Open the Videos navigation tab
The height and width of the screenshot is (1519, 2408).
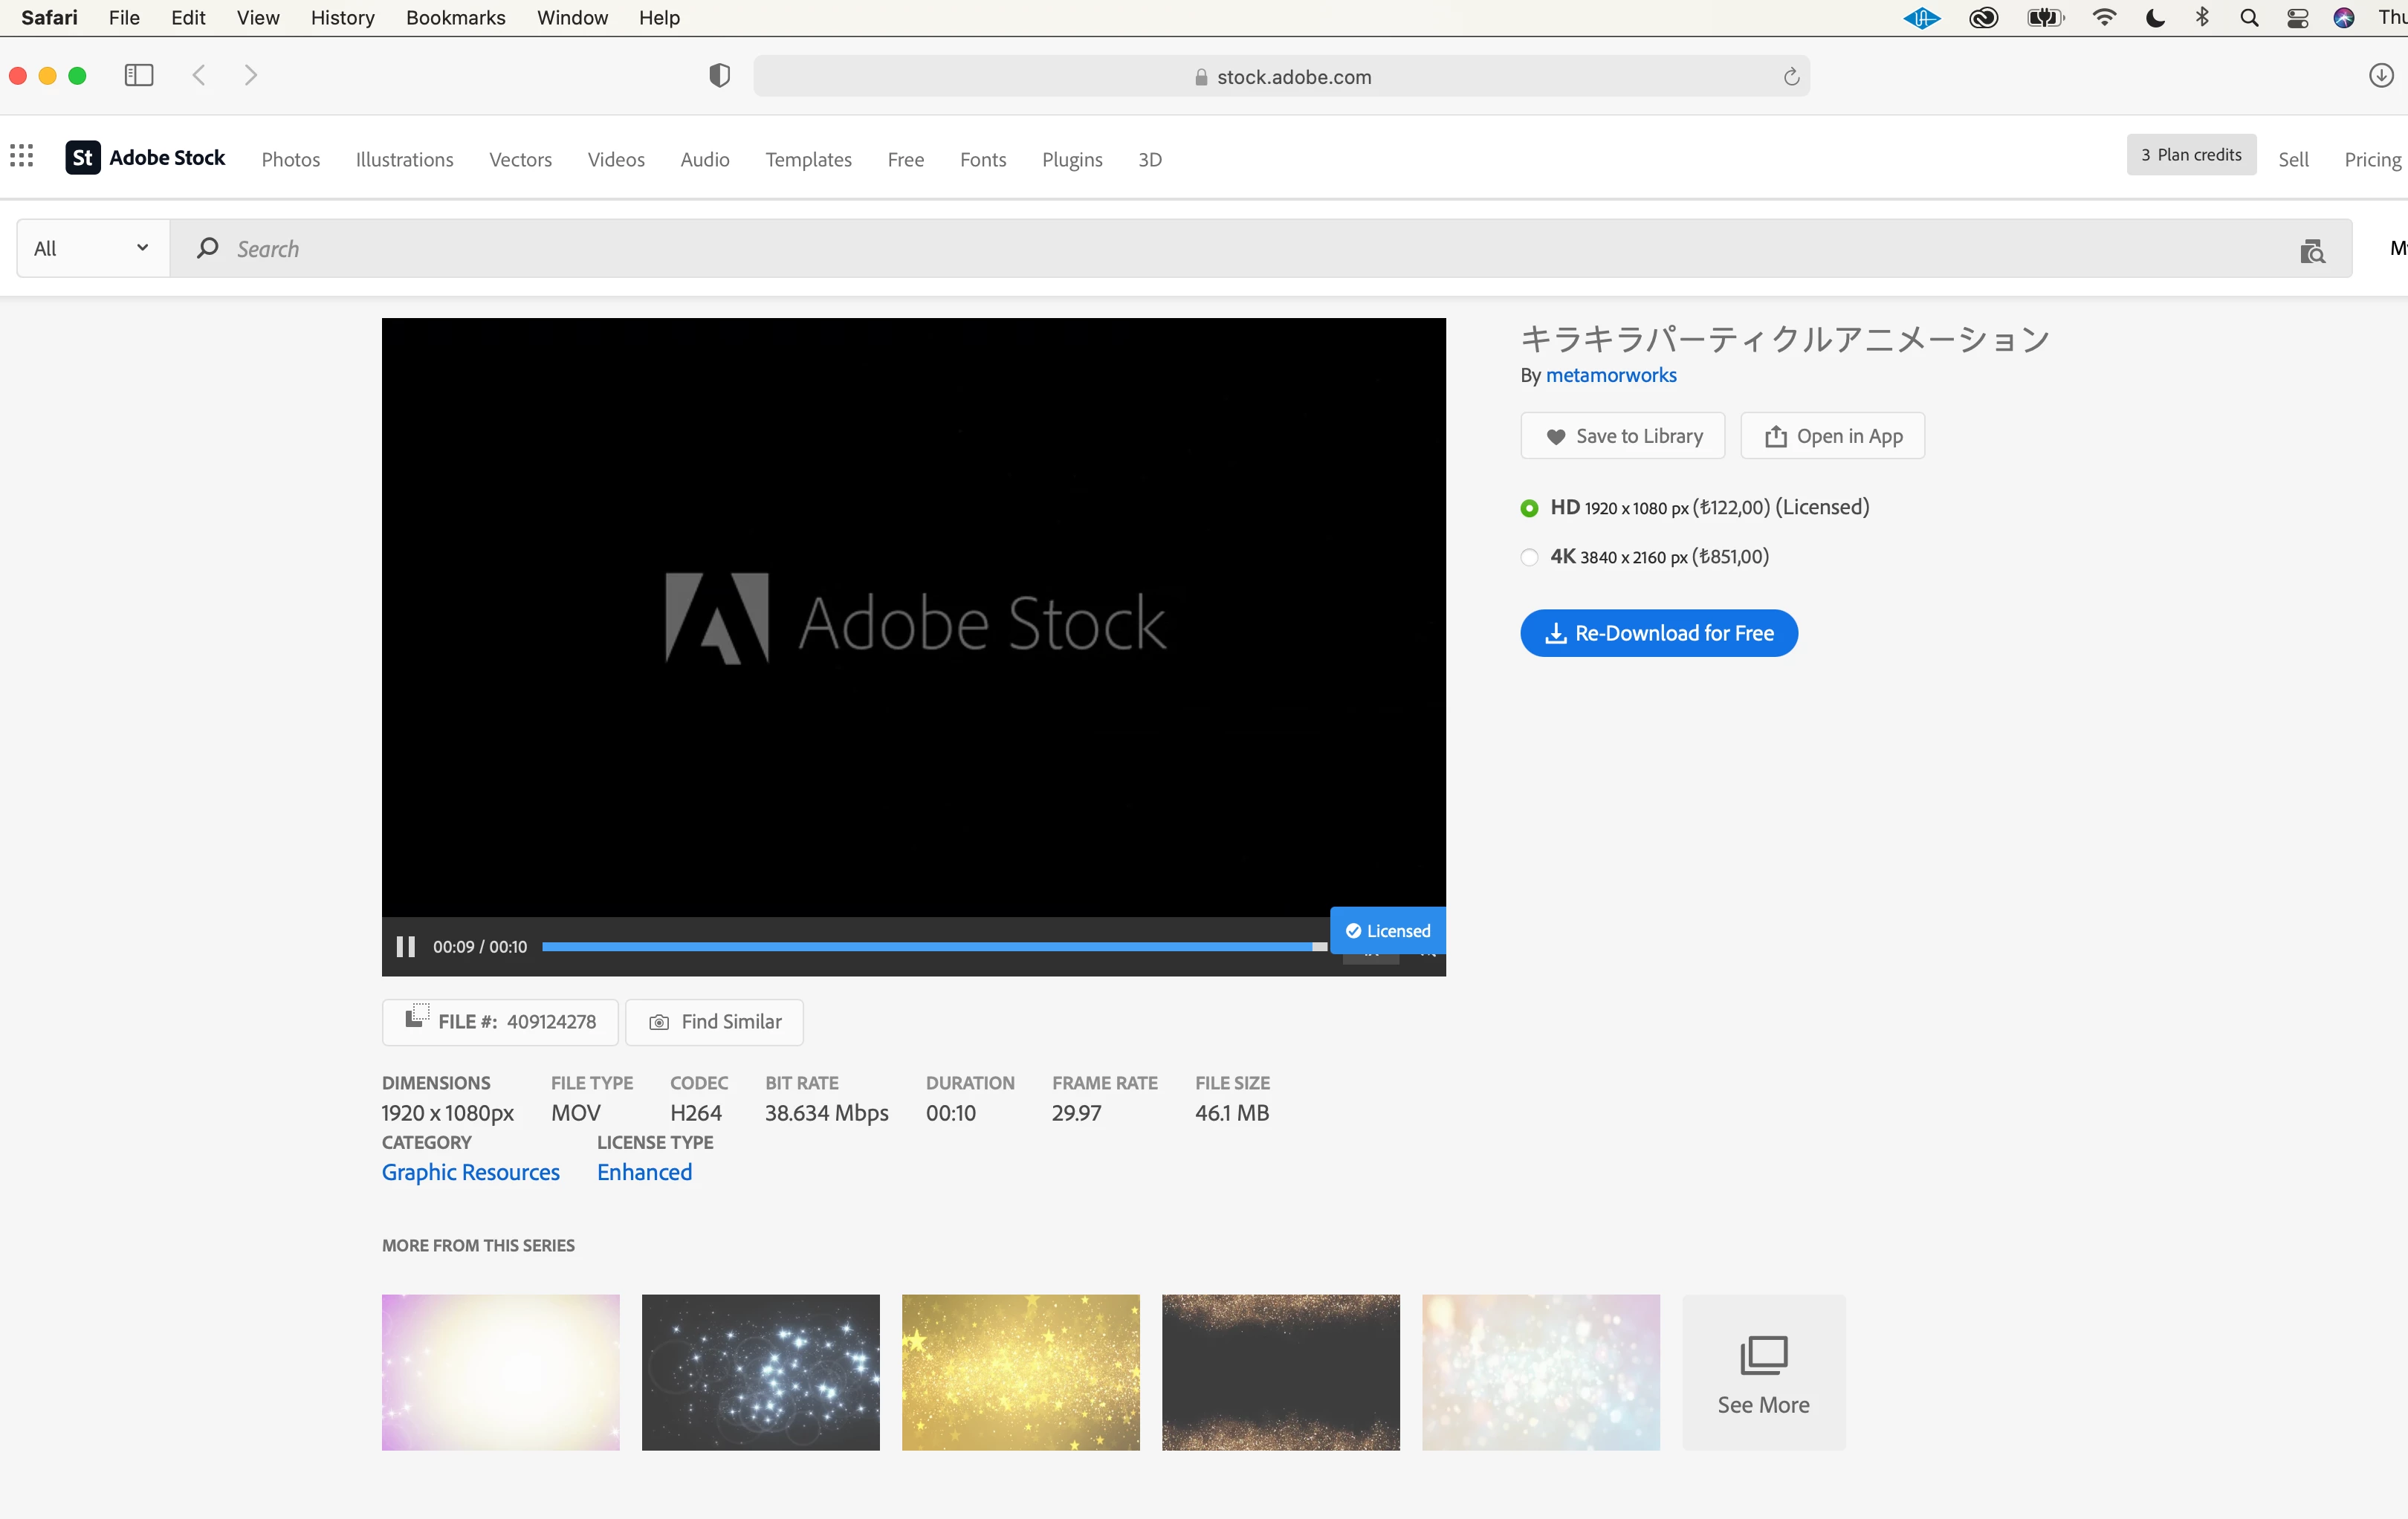(616, 160)
